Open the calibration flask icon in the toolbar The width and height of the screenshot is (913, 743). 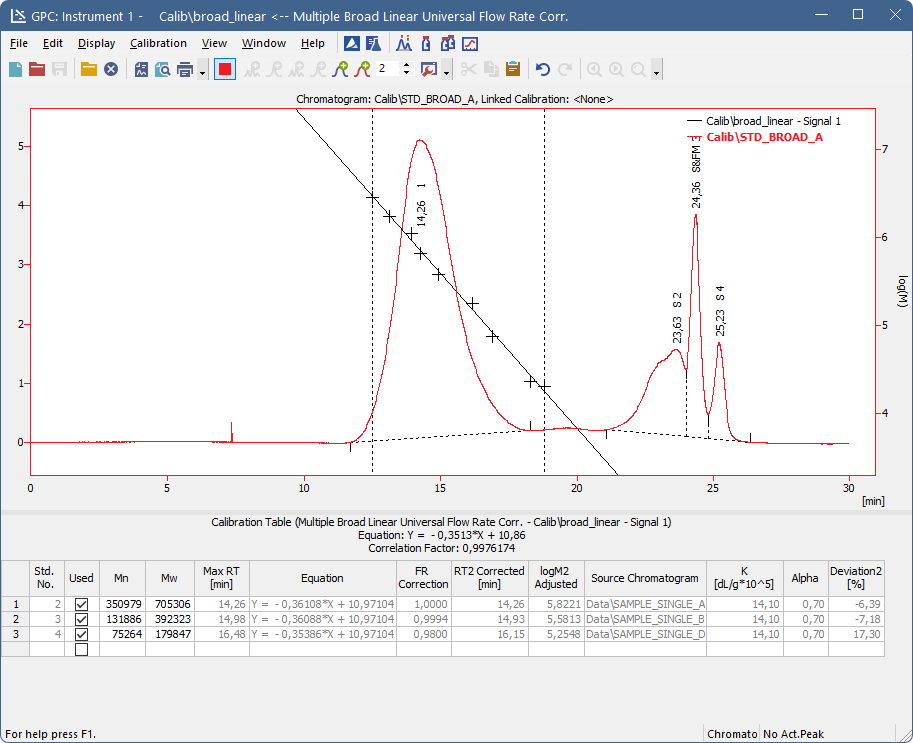coord(372,43)
